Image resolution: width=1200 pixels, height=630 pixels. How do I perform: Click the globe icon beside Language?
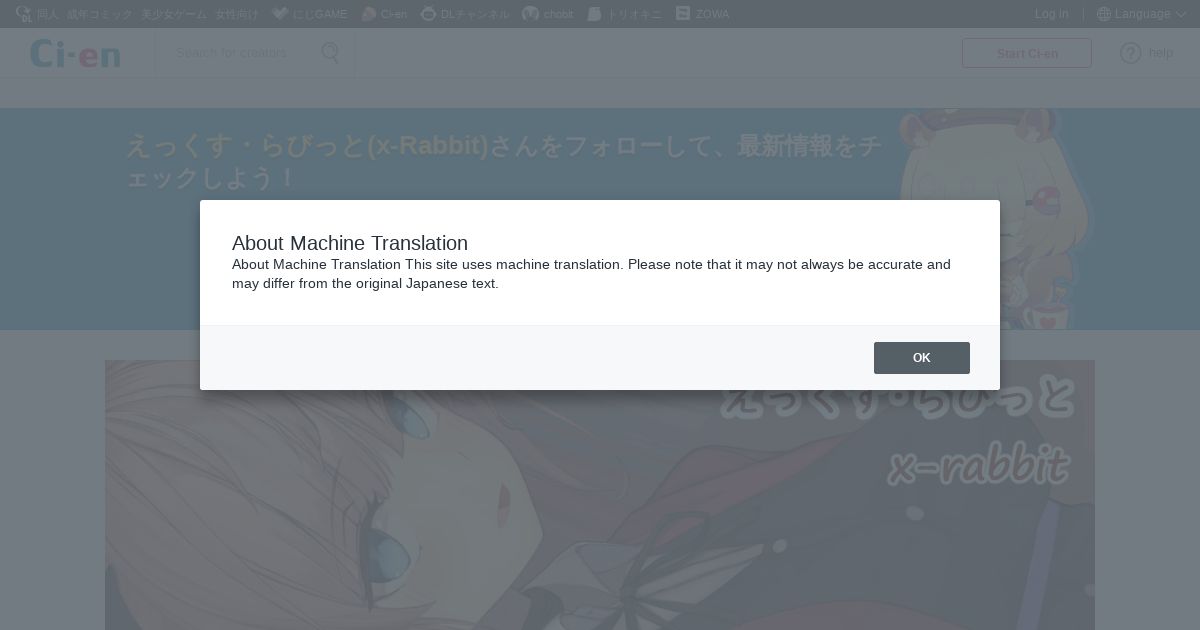point(1104,14)
